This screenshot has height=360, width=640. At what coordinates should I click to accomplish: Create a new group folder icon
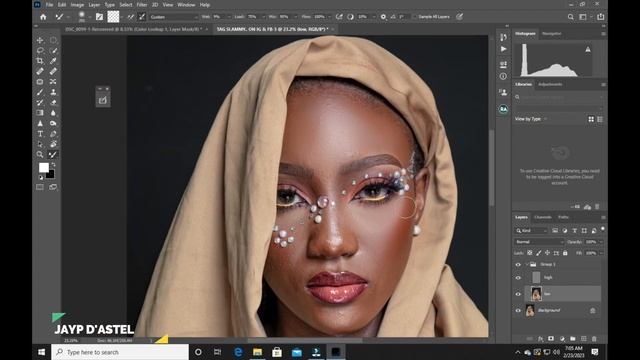point(573,339)
